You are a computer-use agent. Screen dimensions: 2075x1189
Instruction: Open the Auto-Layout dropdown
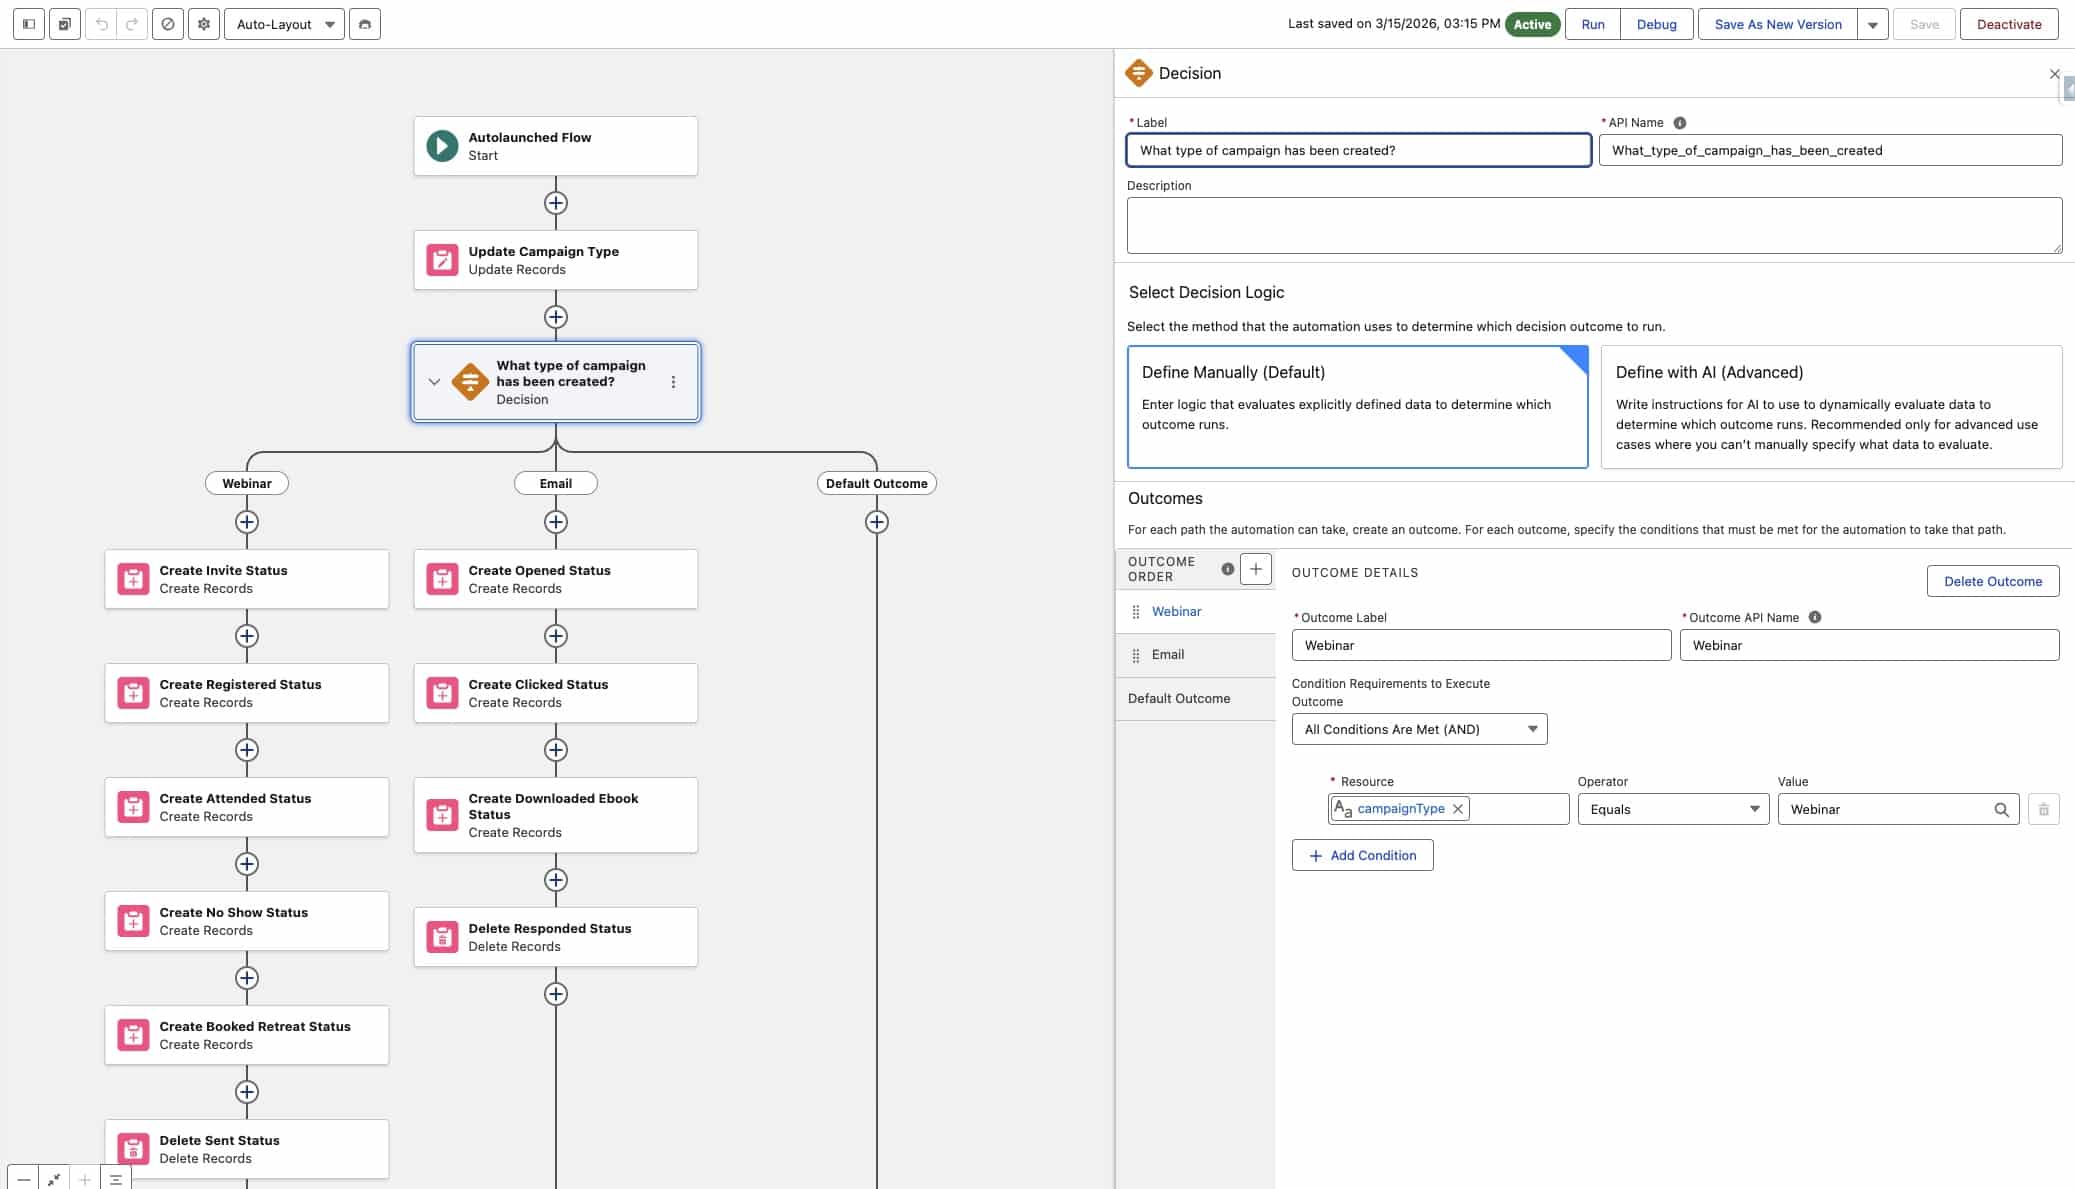click(x=284, y=24)
